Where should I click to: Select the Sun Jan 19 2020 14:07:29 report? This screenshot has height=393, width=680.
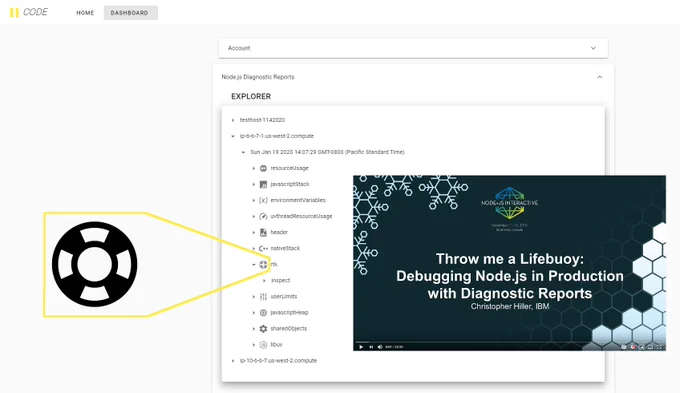tap(327, 152)
